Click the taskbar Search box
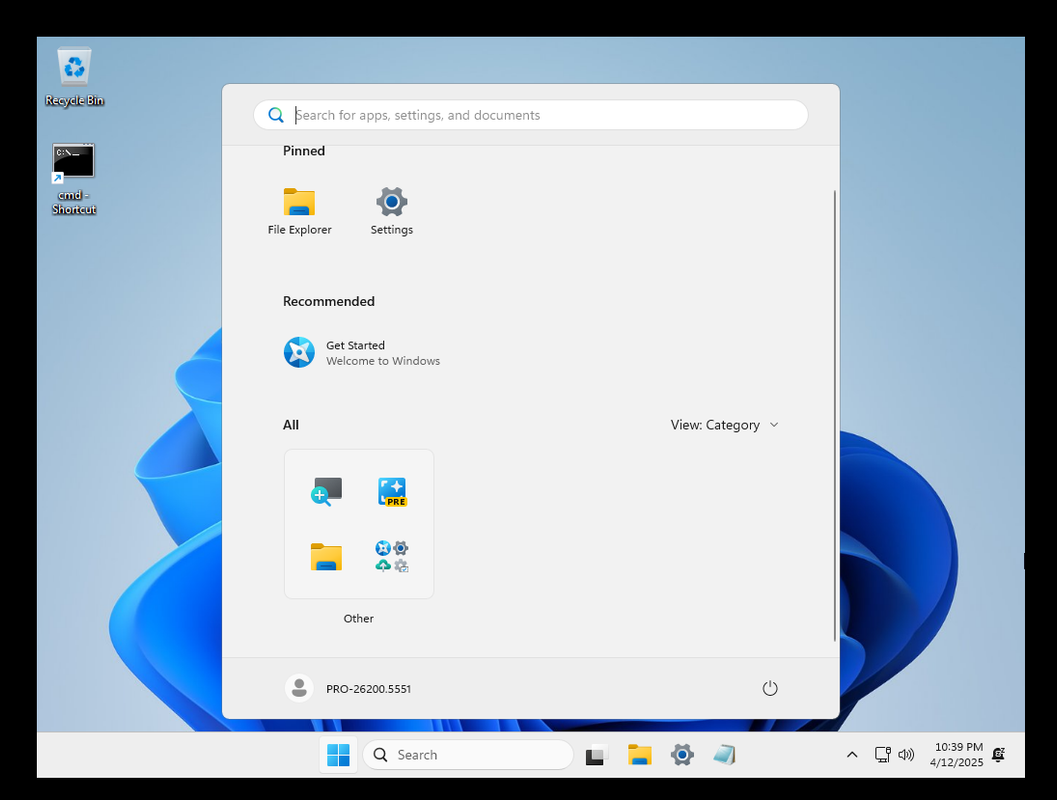Screen dimensions: 1057x800 (x=468, y=755)
